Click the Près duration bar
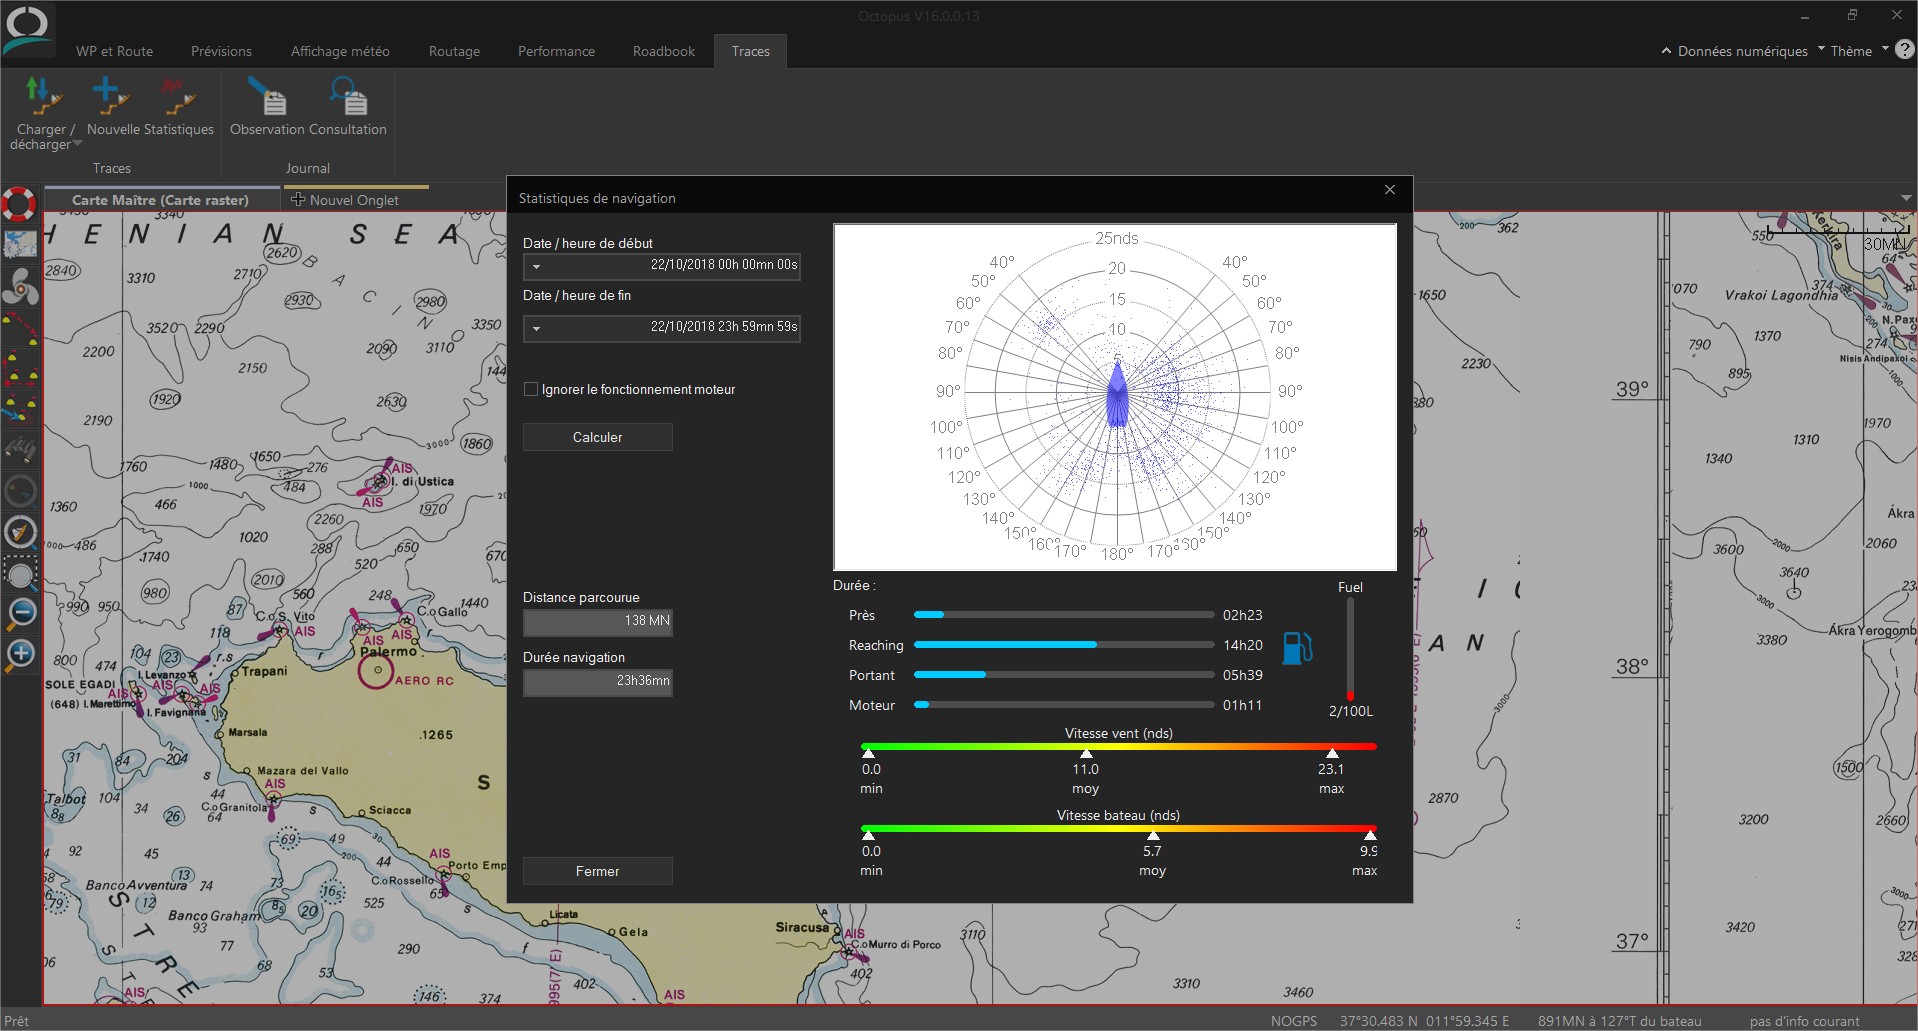Viewport: 1918px width, 1031px height. tap(1064, 615)
